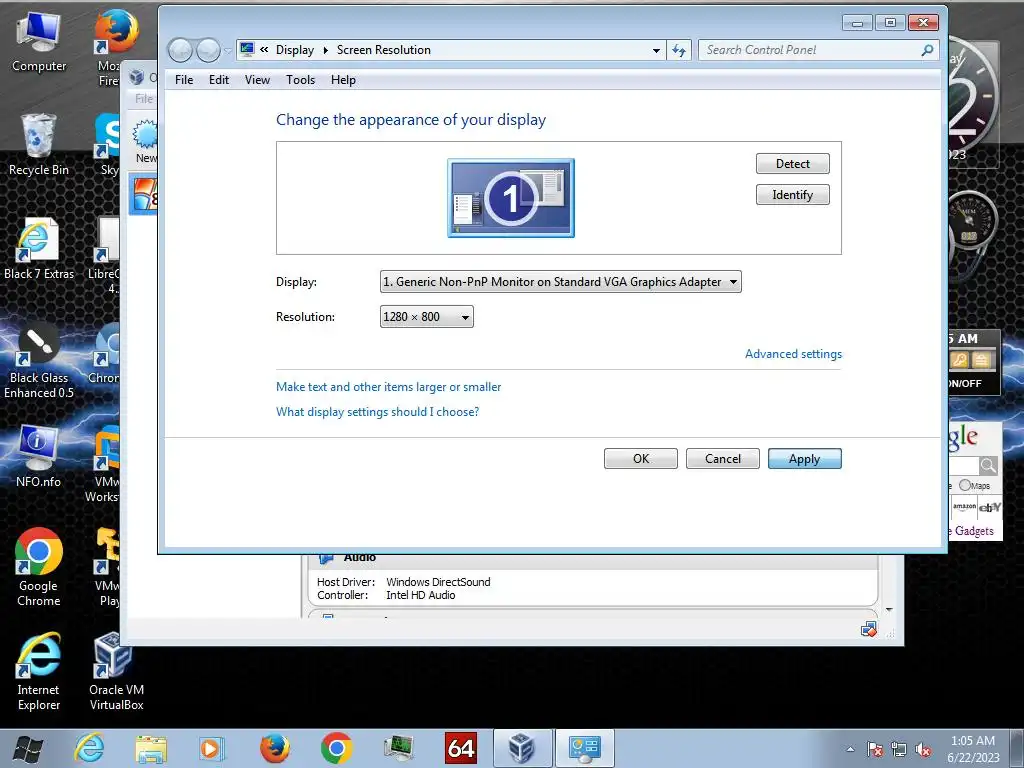Click the breadcrumb double chevron before Display
Viewport: 1024px width, 768px height.
(264, 50)
